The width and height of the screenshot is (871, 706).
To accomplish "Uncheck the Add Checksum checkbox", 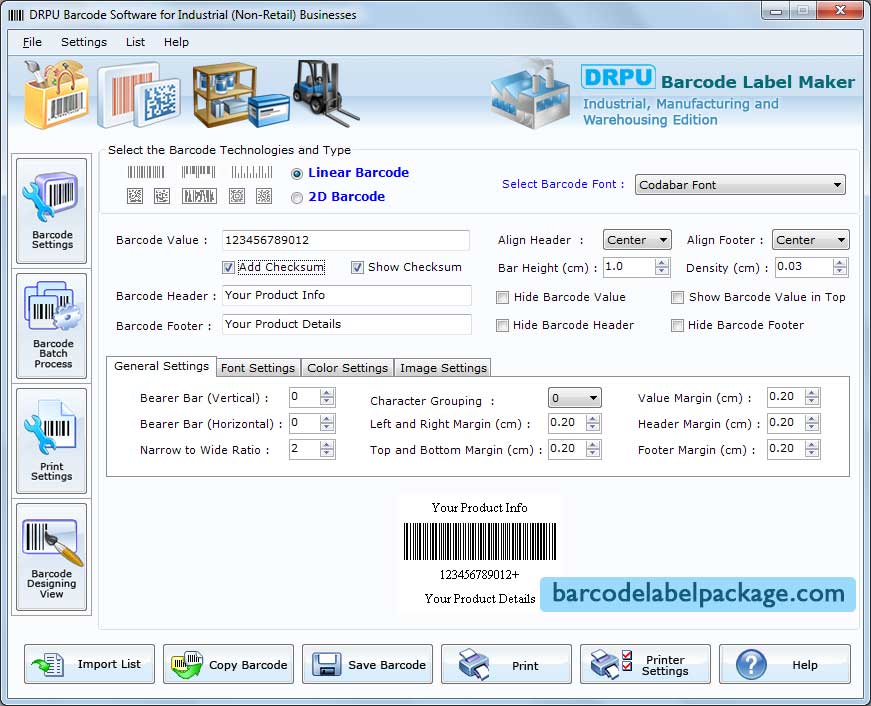I will tap(228, 268).
